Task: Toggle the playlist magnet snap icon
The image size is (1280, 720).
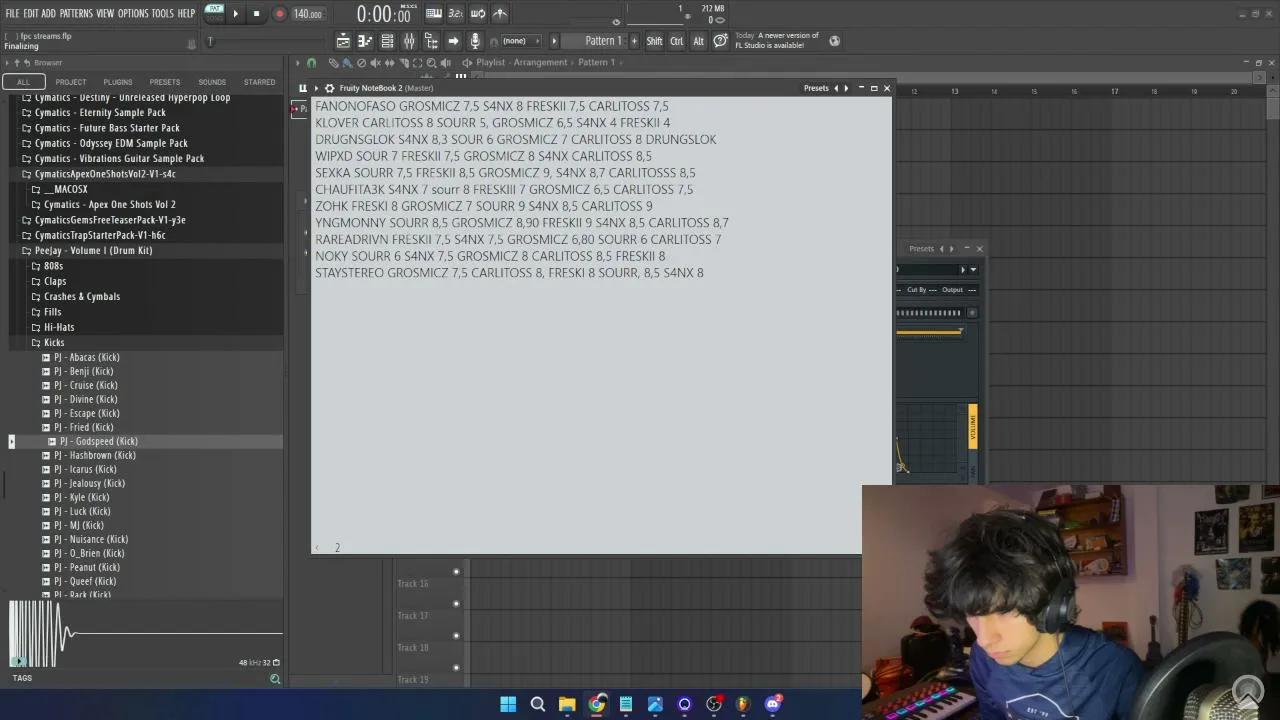Action: tap(311, 62)
